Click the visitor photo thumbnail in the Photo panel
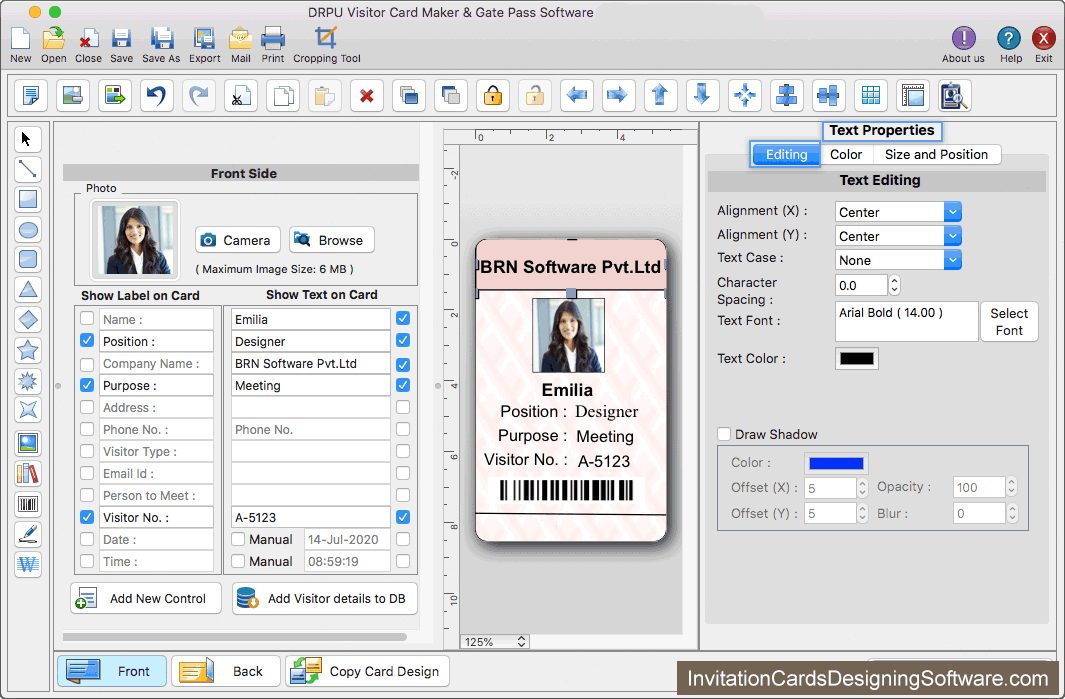 point(135,240)
